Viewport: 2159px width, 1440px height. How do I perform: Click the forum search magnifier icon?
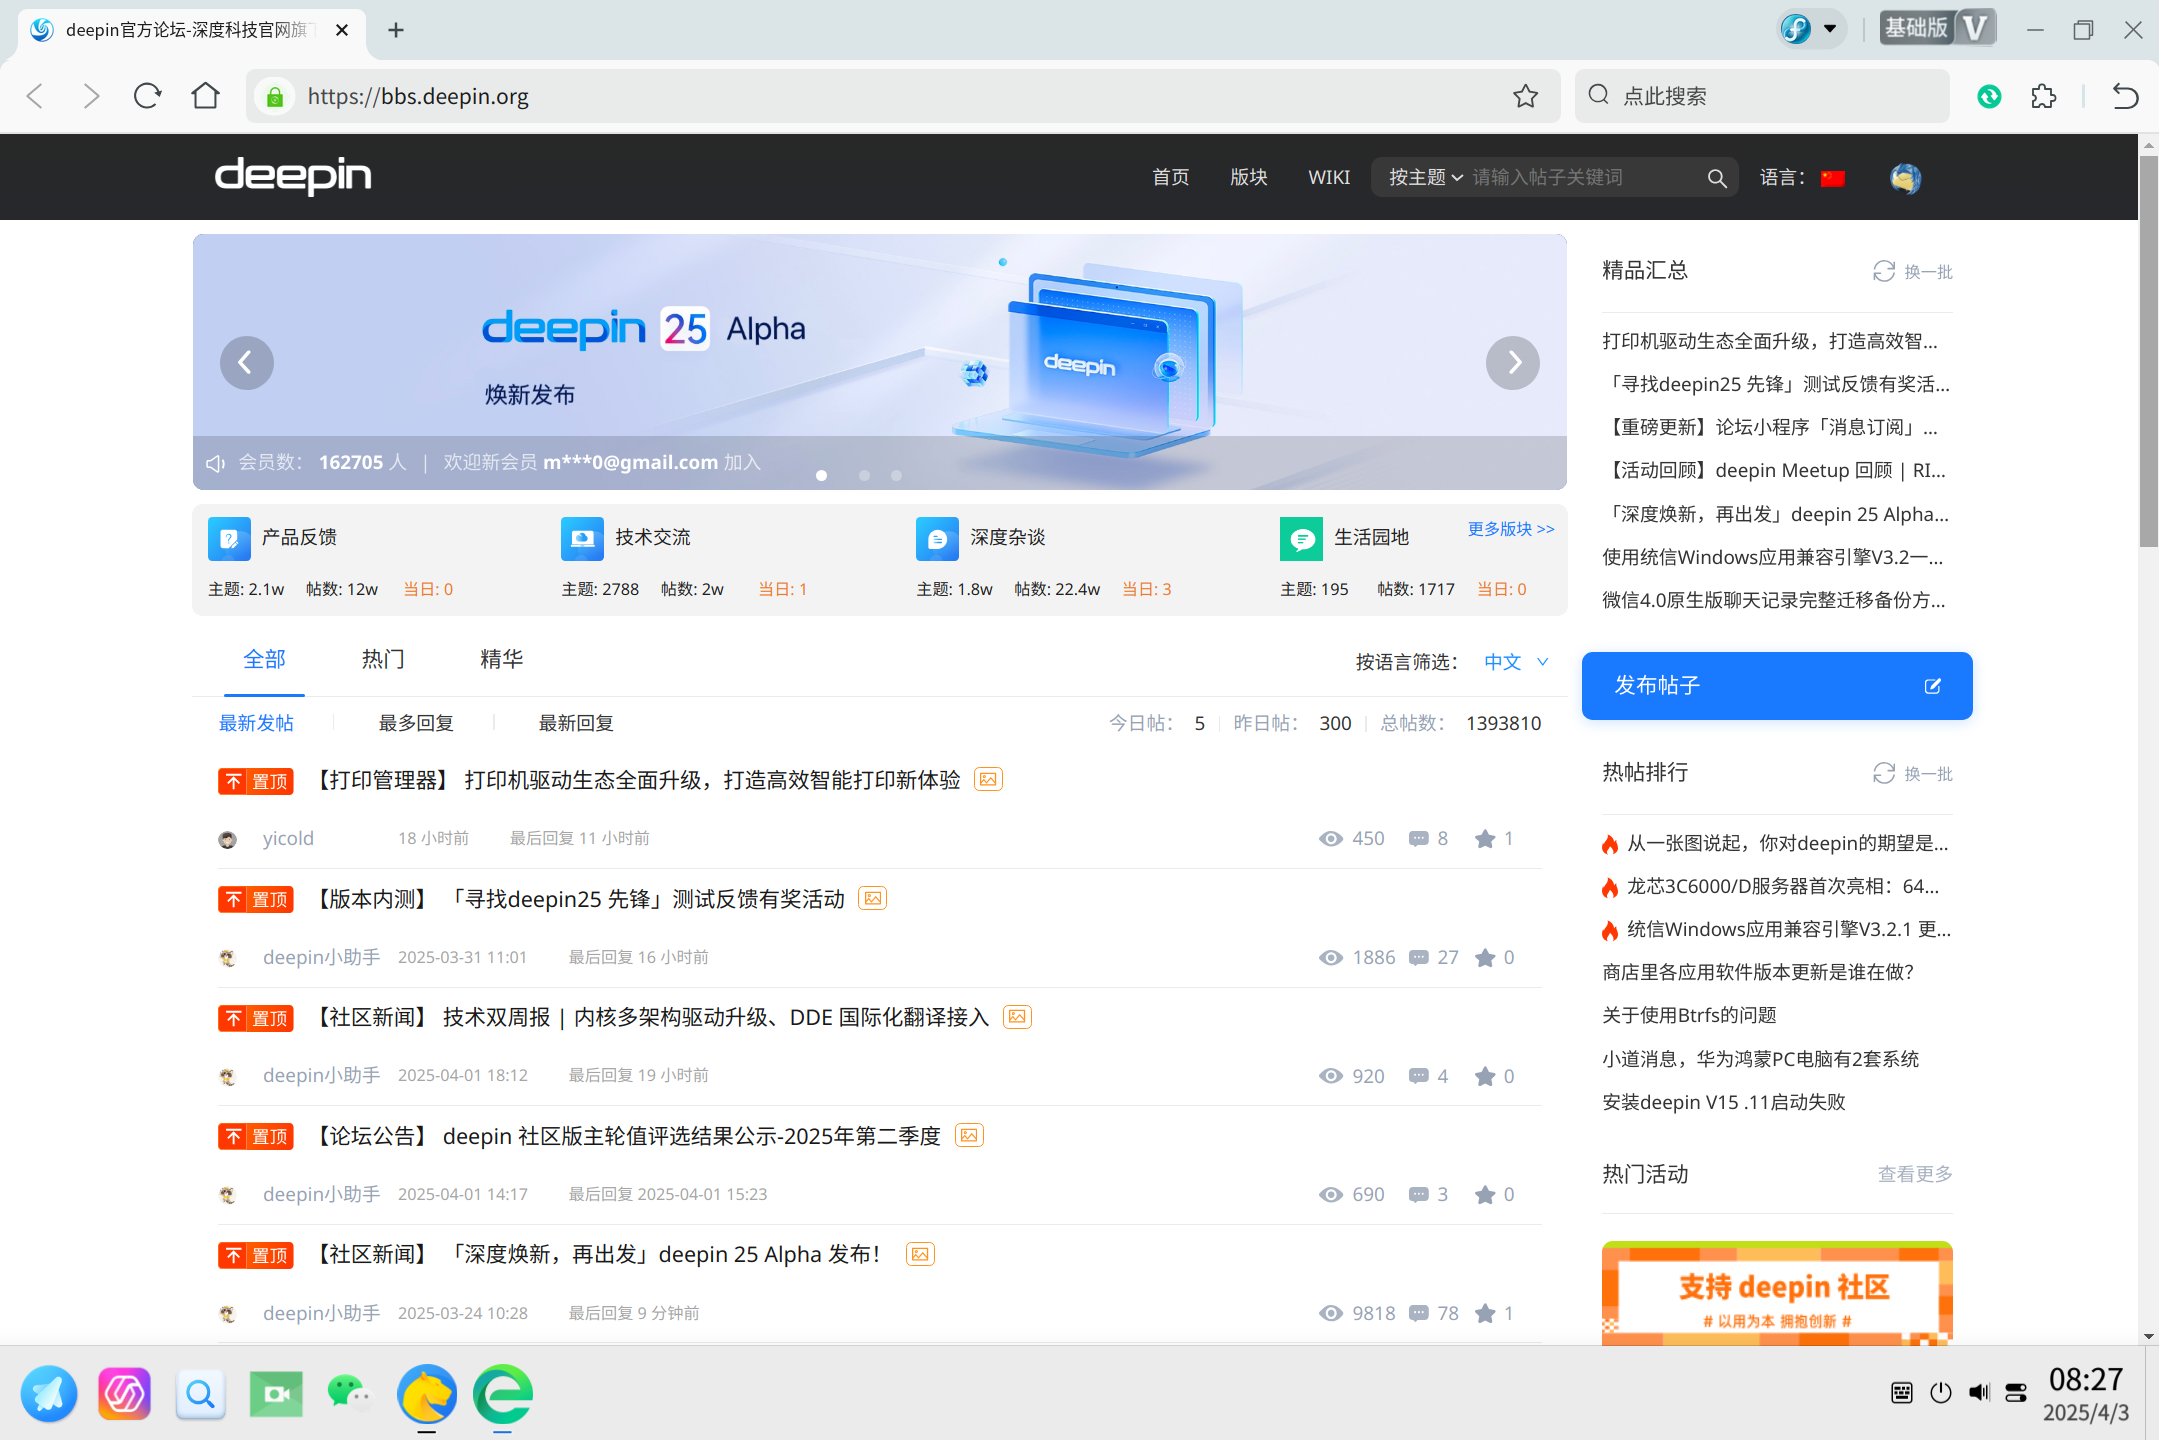(1717, 178)
